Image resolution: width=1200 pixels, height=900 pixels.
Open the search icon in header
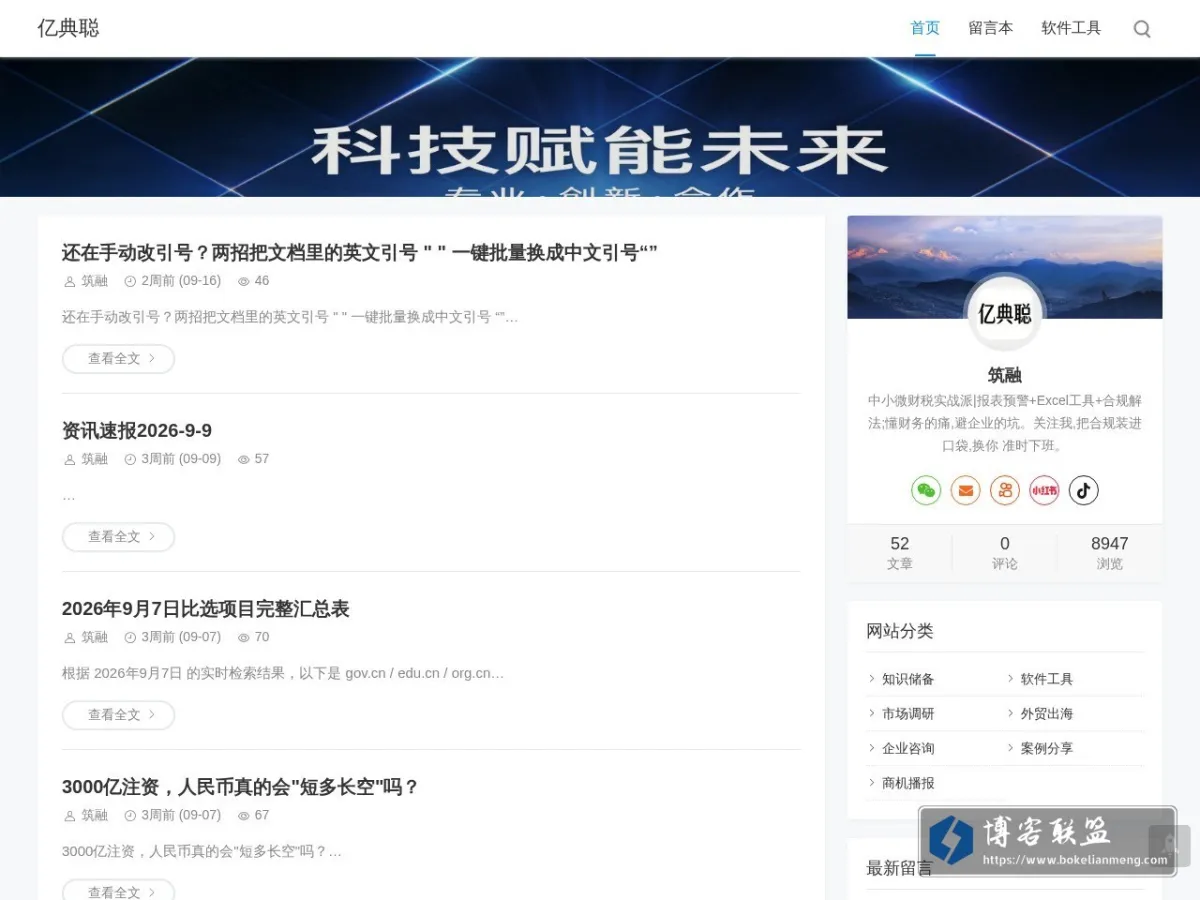[1142, 29]
